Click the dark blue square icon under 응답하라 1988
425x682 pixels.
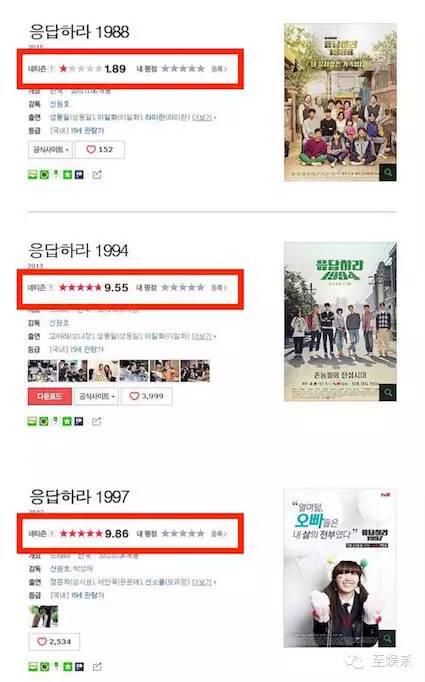(x=79, y=175)
